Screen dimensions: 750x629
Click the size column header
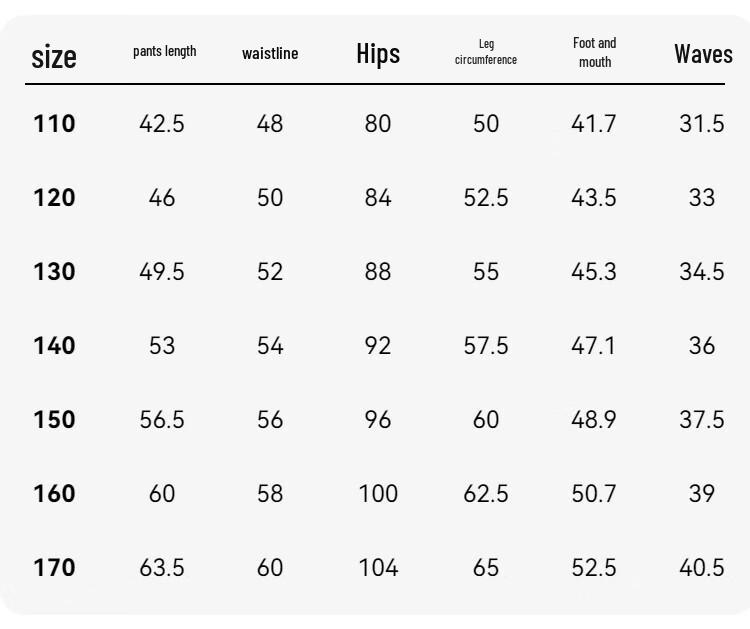click(54, 57)
